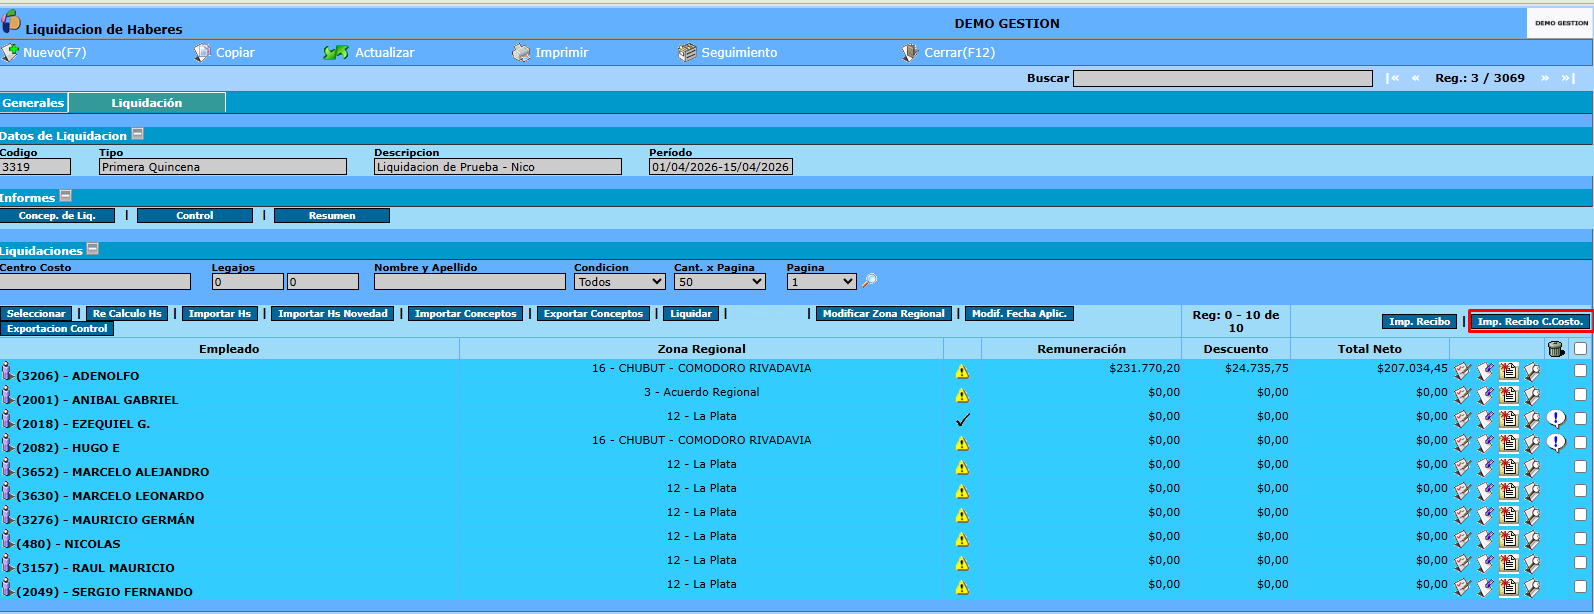Open the exclamation speech bubble for HUGO E

coord(1556,442)
